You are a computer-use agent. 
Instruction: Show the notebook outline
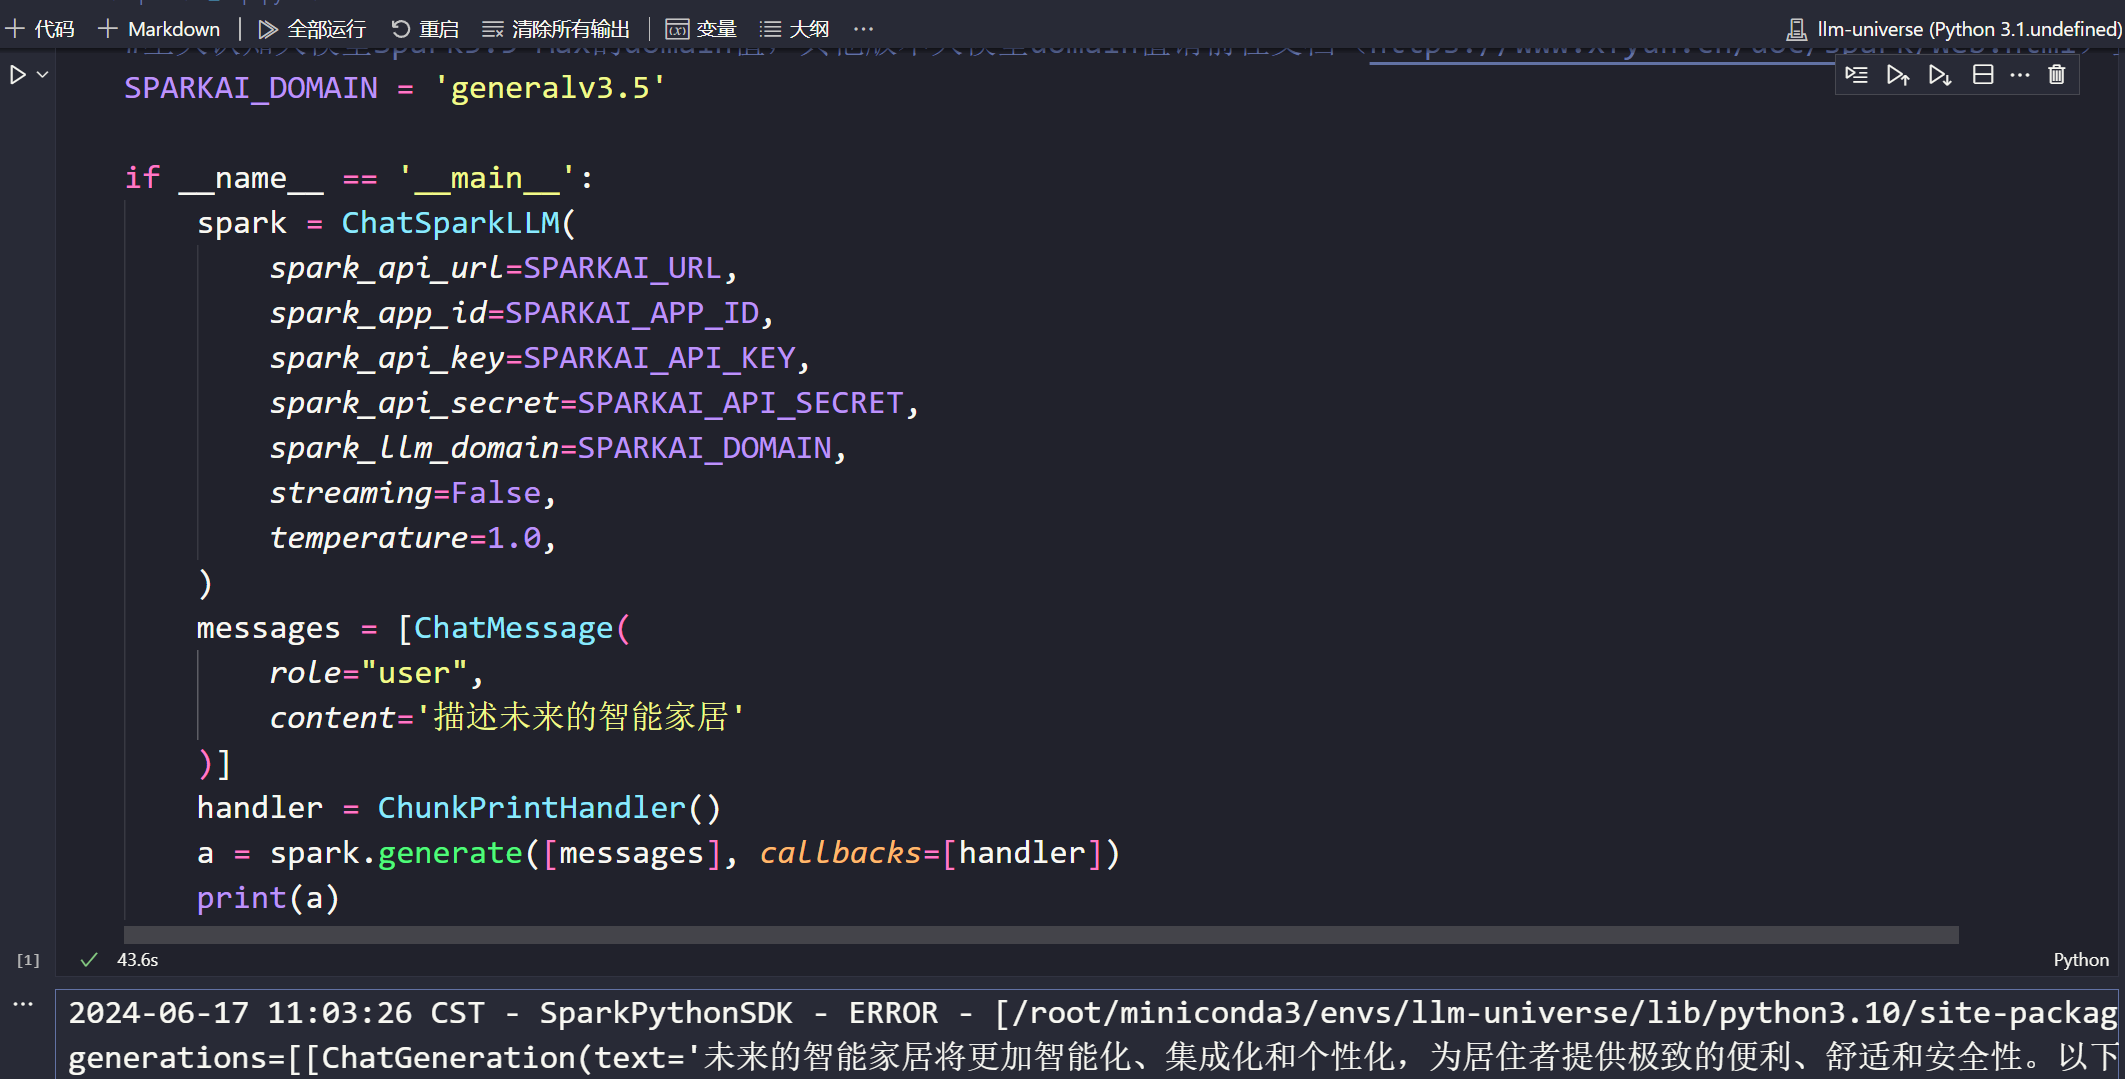[x=794, y=29]
